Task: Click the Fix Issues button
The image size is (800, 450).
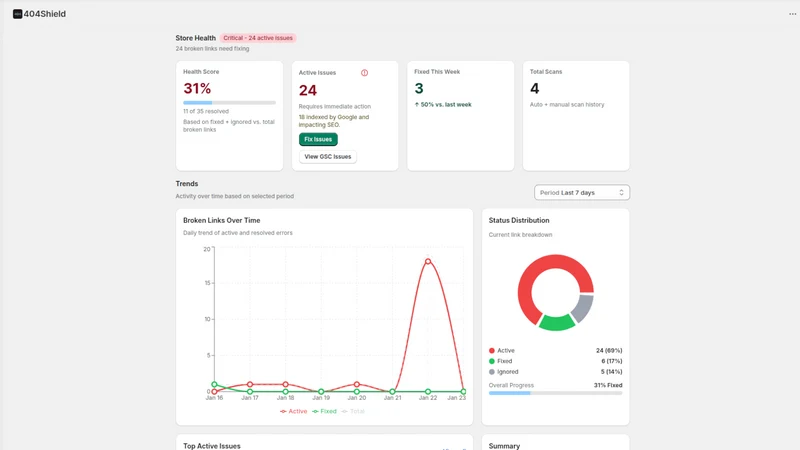Action: coord(318,139)
